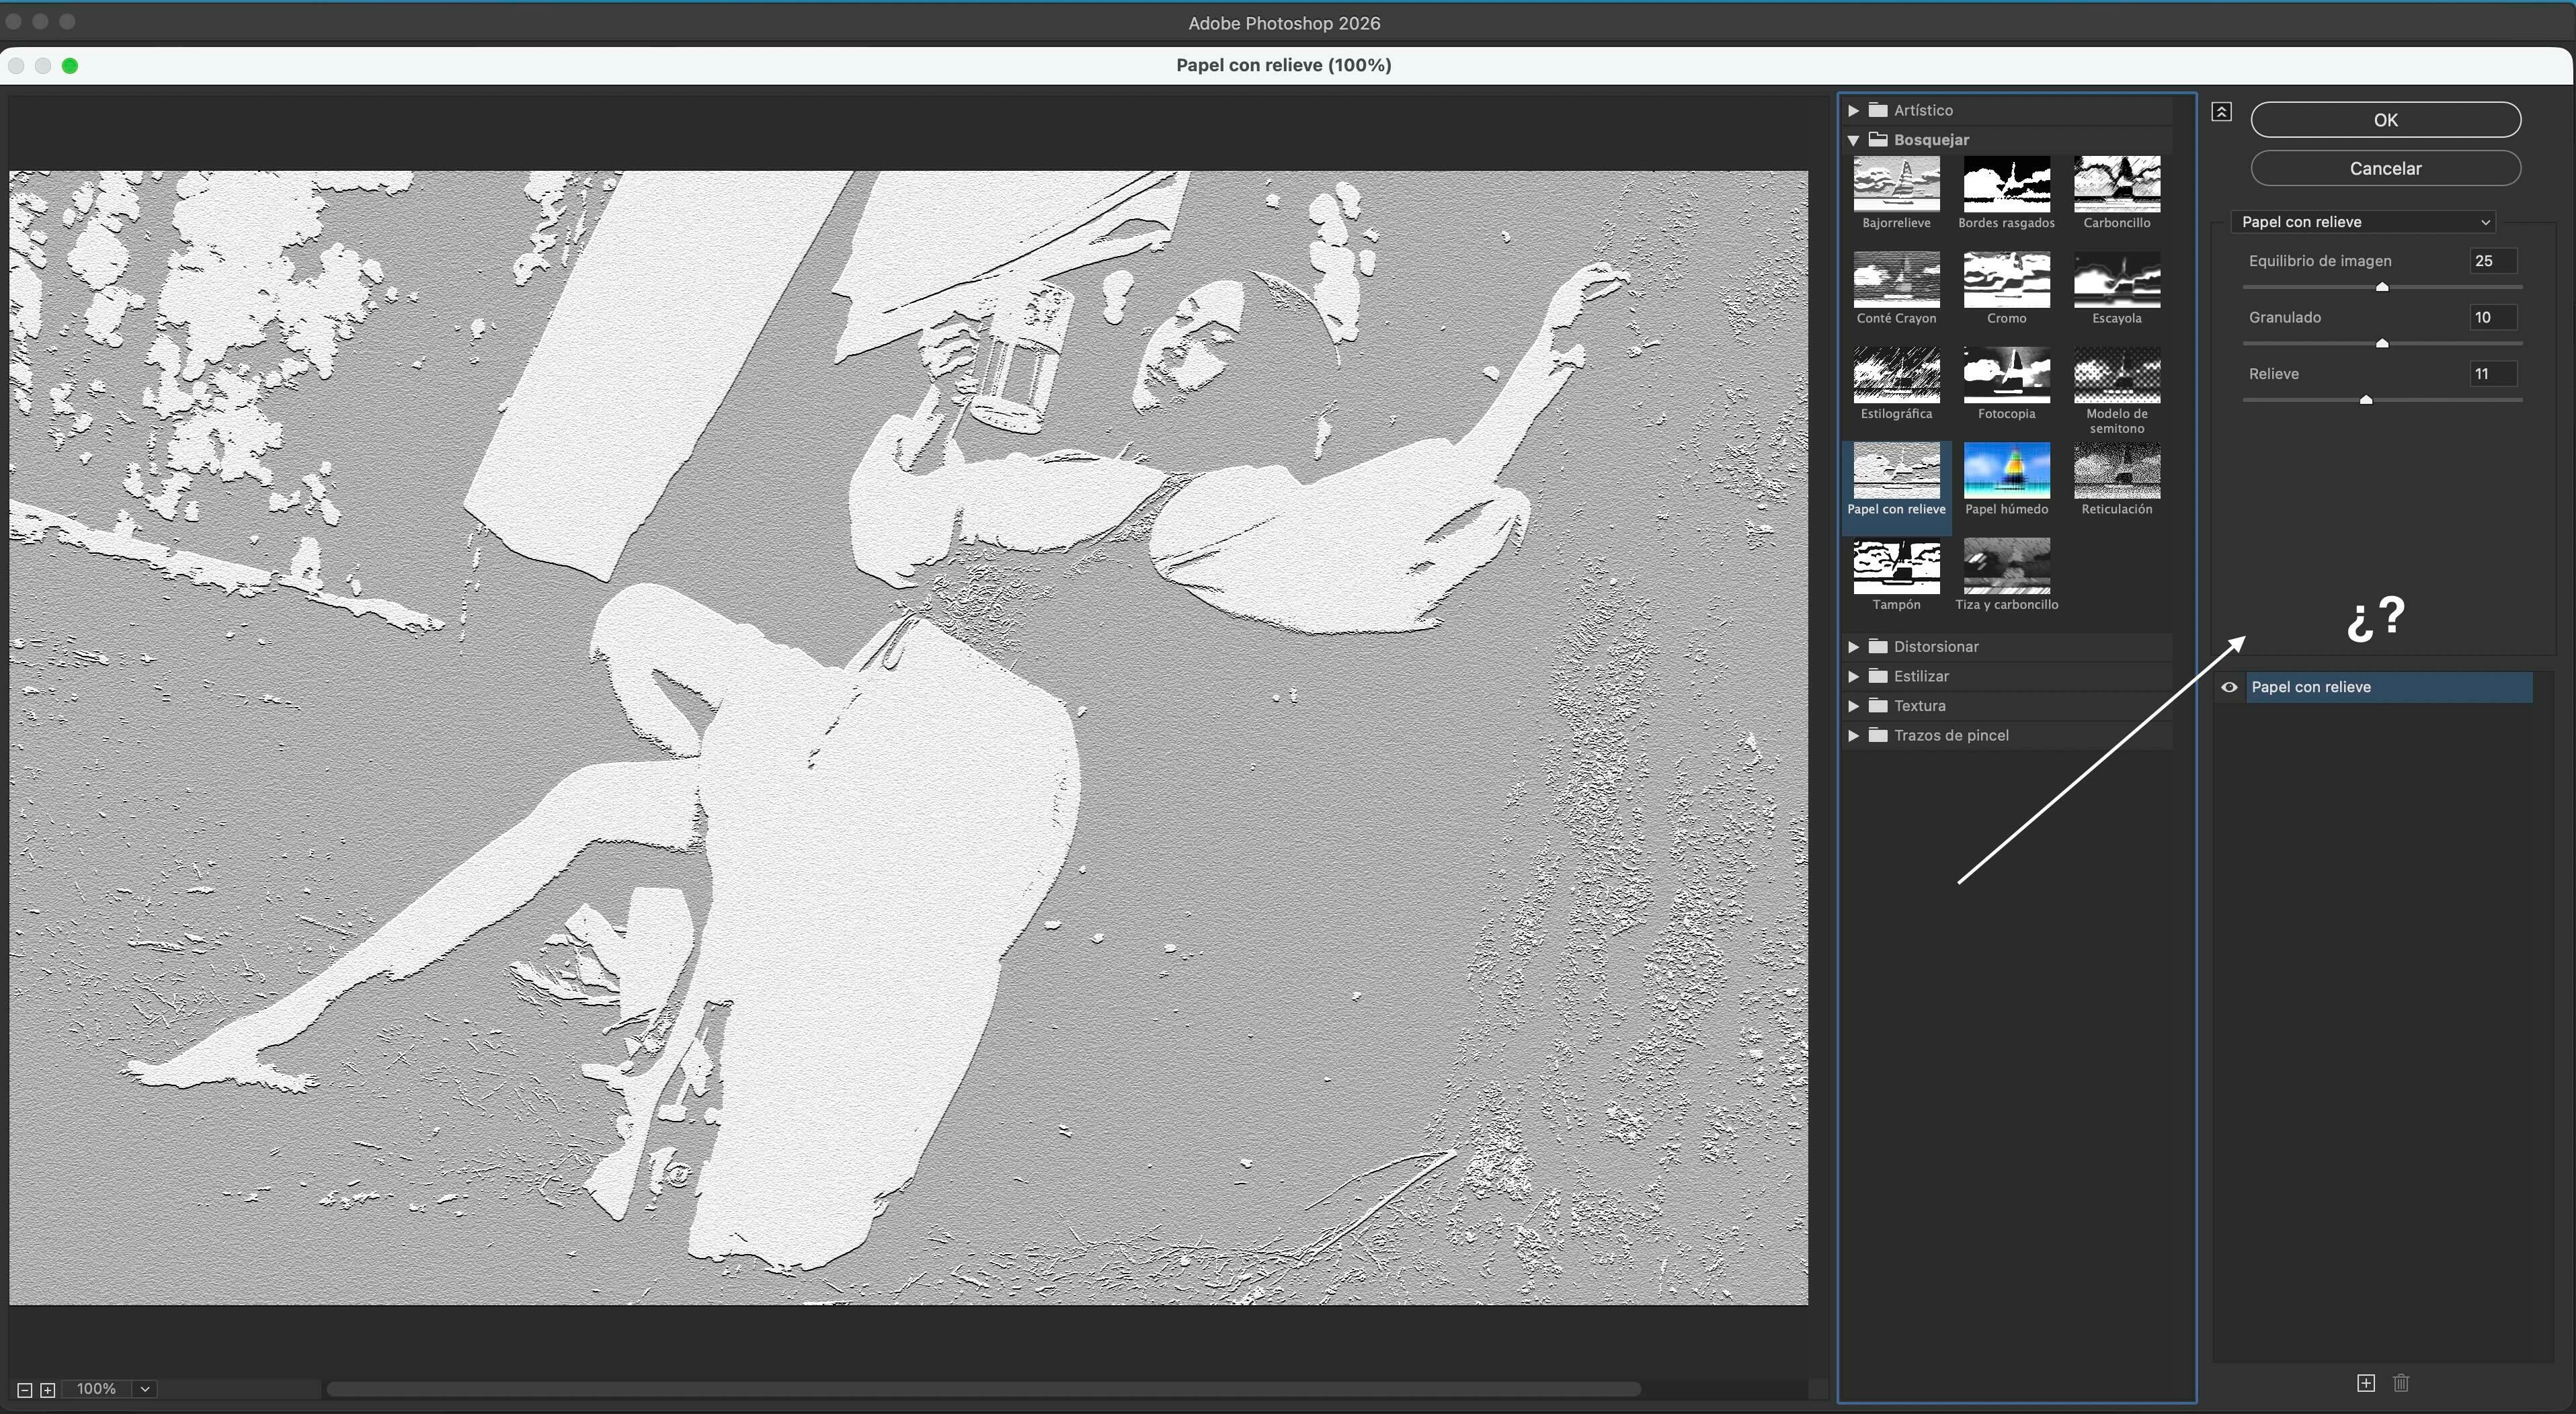
Task: Click the new effect layer plus icon
Action: tap(2365, 1383)
